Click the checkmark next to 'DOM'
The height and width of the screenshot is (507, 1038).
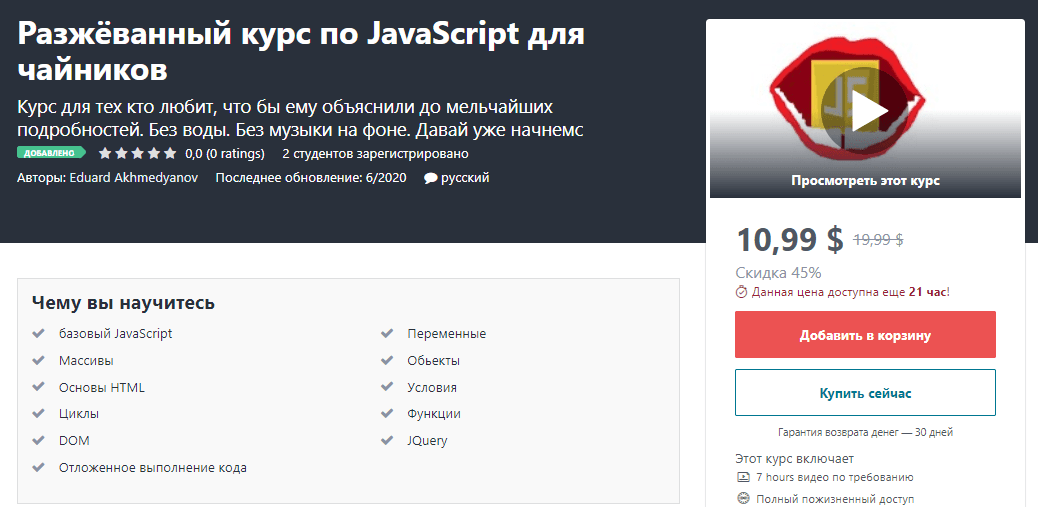pos(38,439)
